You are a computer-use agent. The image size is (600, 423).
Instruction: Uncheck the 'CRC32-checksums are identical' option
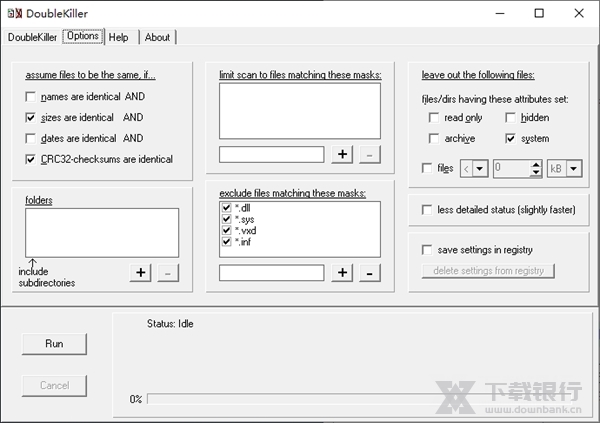(31, 159)
